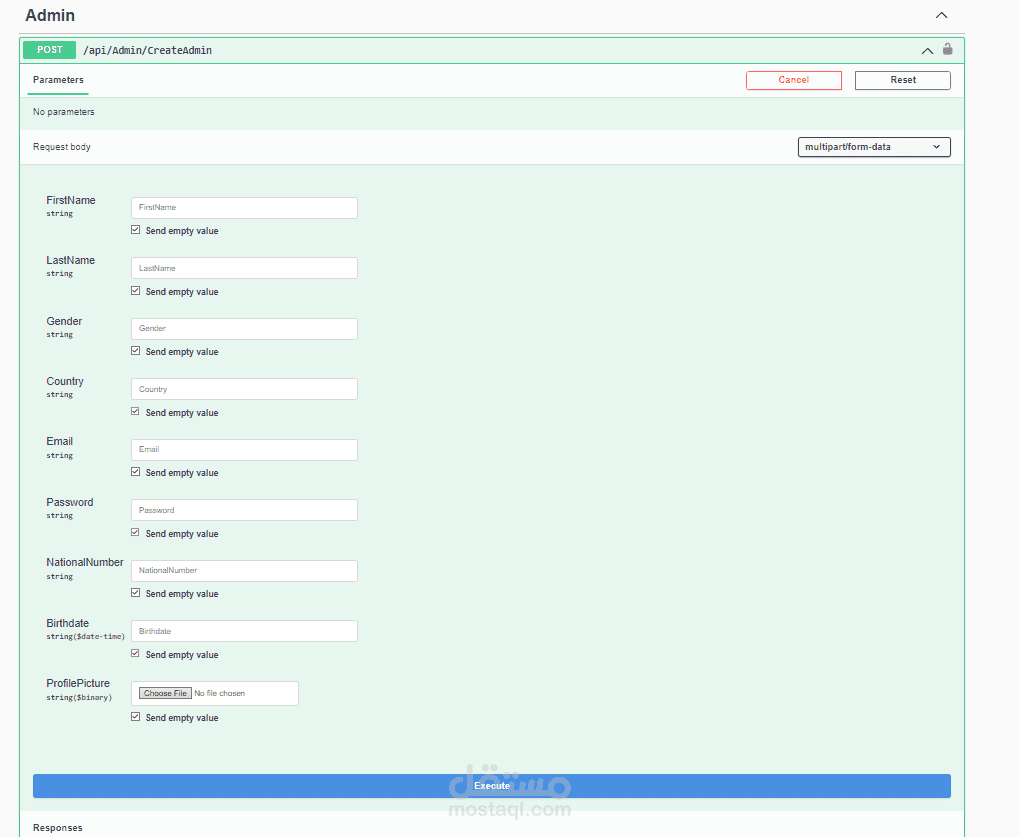Collapse the Admin section chevron
Screen dimensions: 1020x837
pyautogui.click(x=941, y=15)
